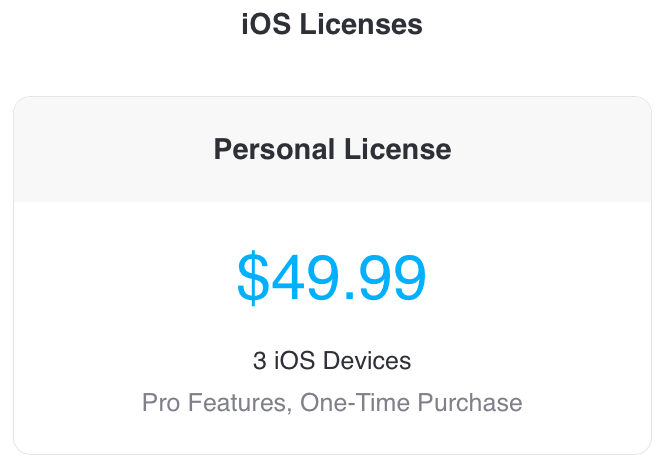Select the 3 iOS Devices text
Screen dimensions: 665x466
[332, 360]
